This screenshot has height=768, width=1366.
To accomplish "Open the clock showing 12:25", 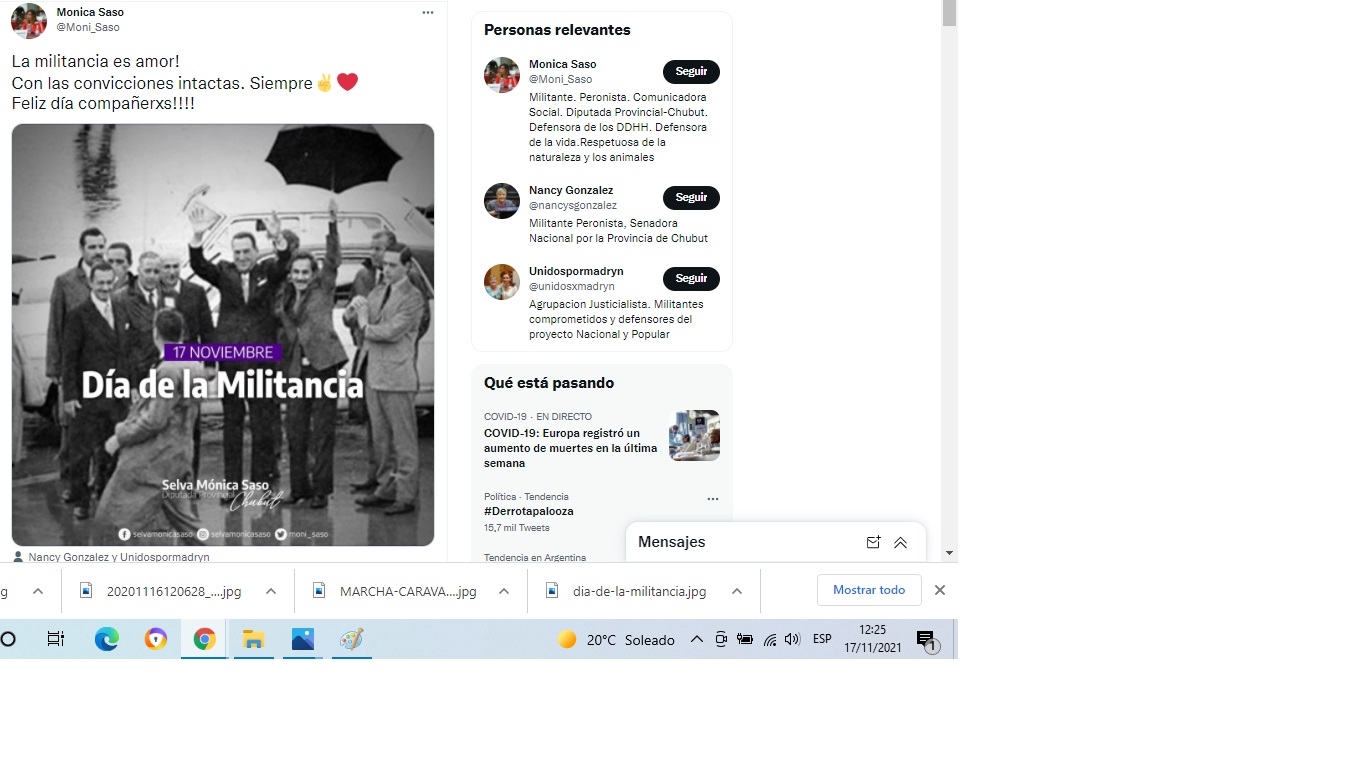I will tap(873, 639).
